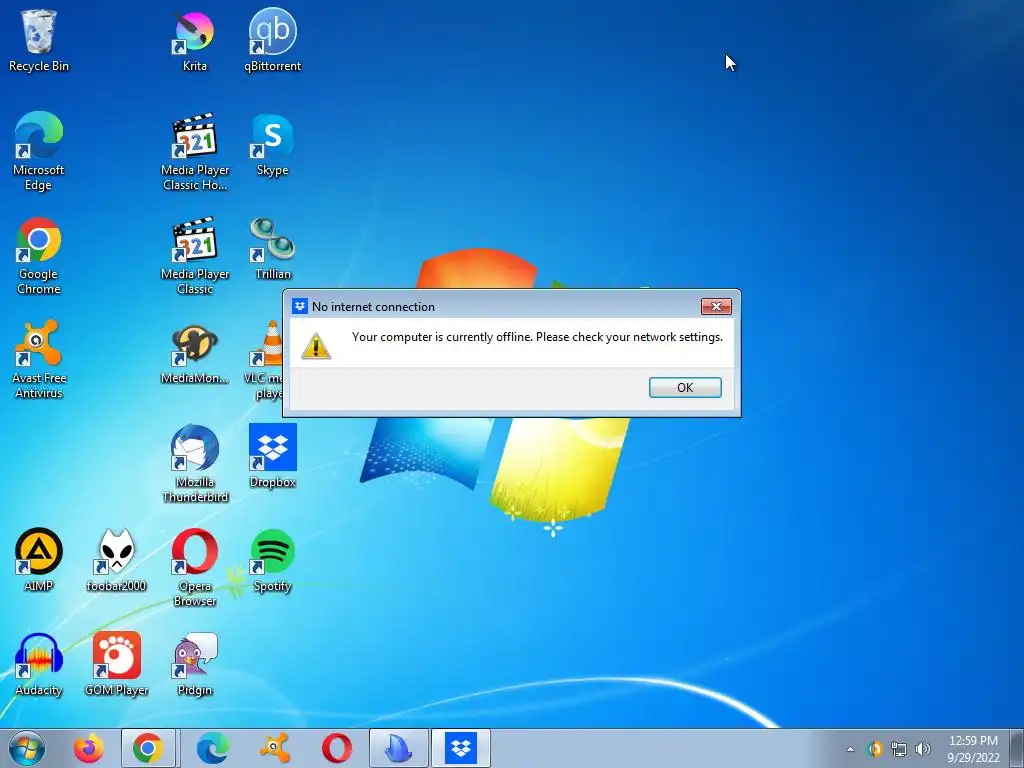The image size is (1024, 768).
Task: Open Microsoft Edge from the taskbar
Action: pos(212,748)
